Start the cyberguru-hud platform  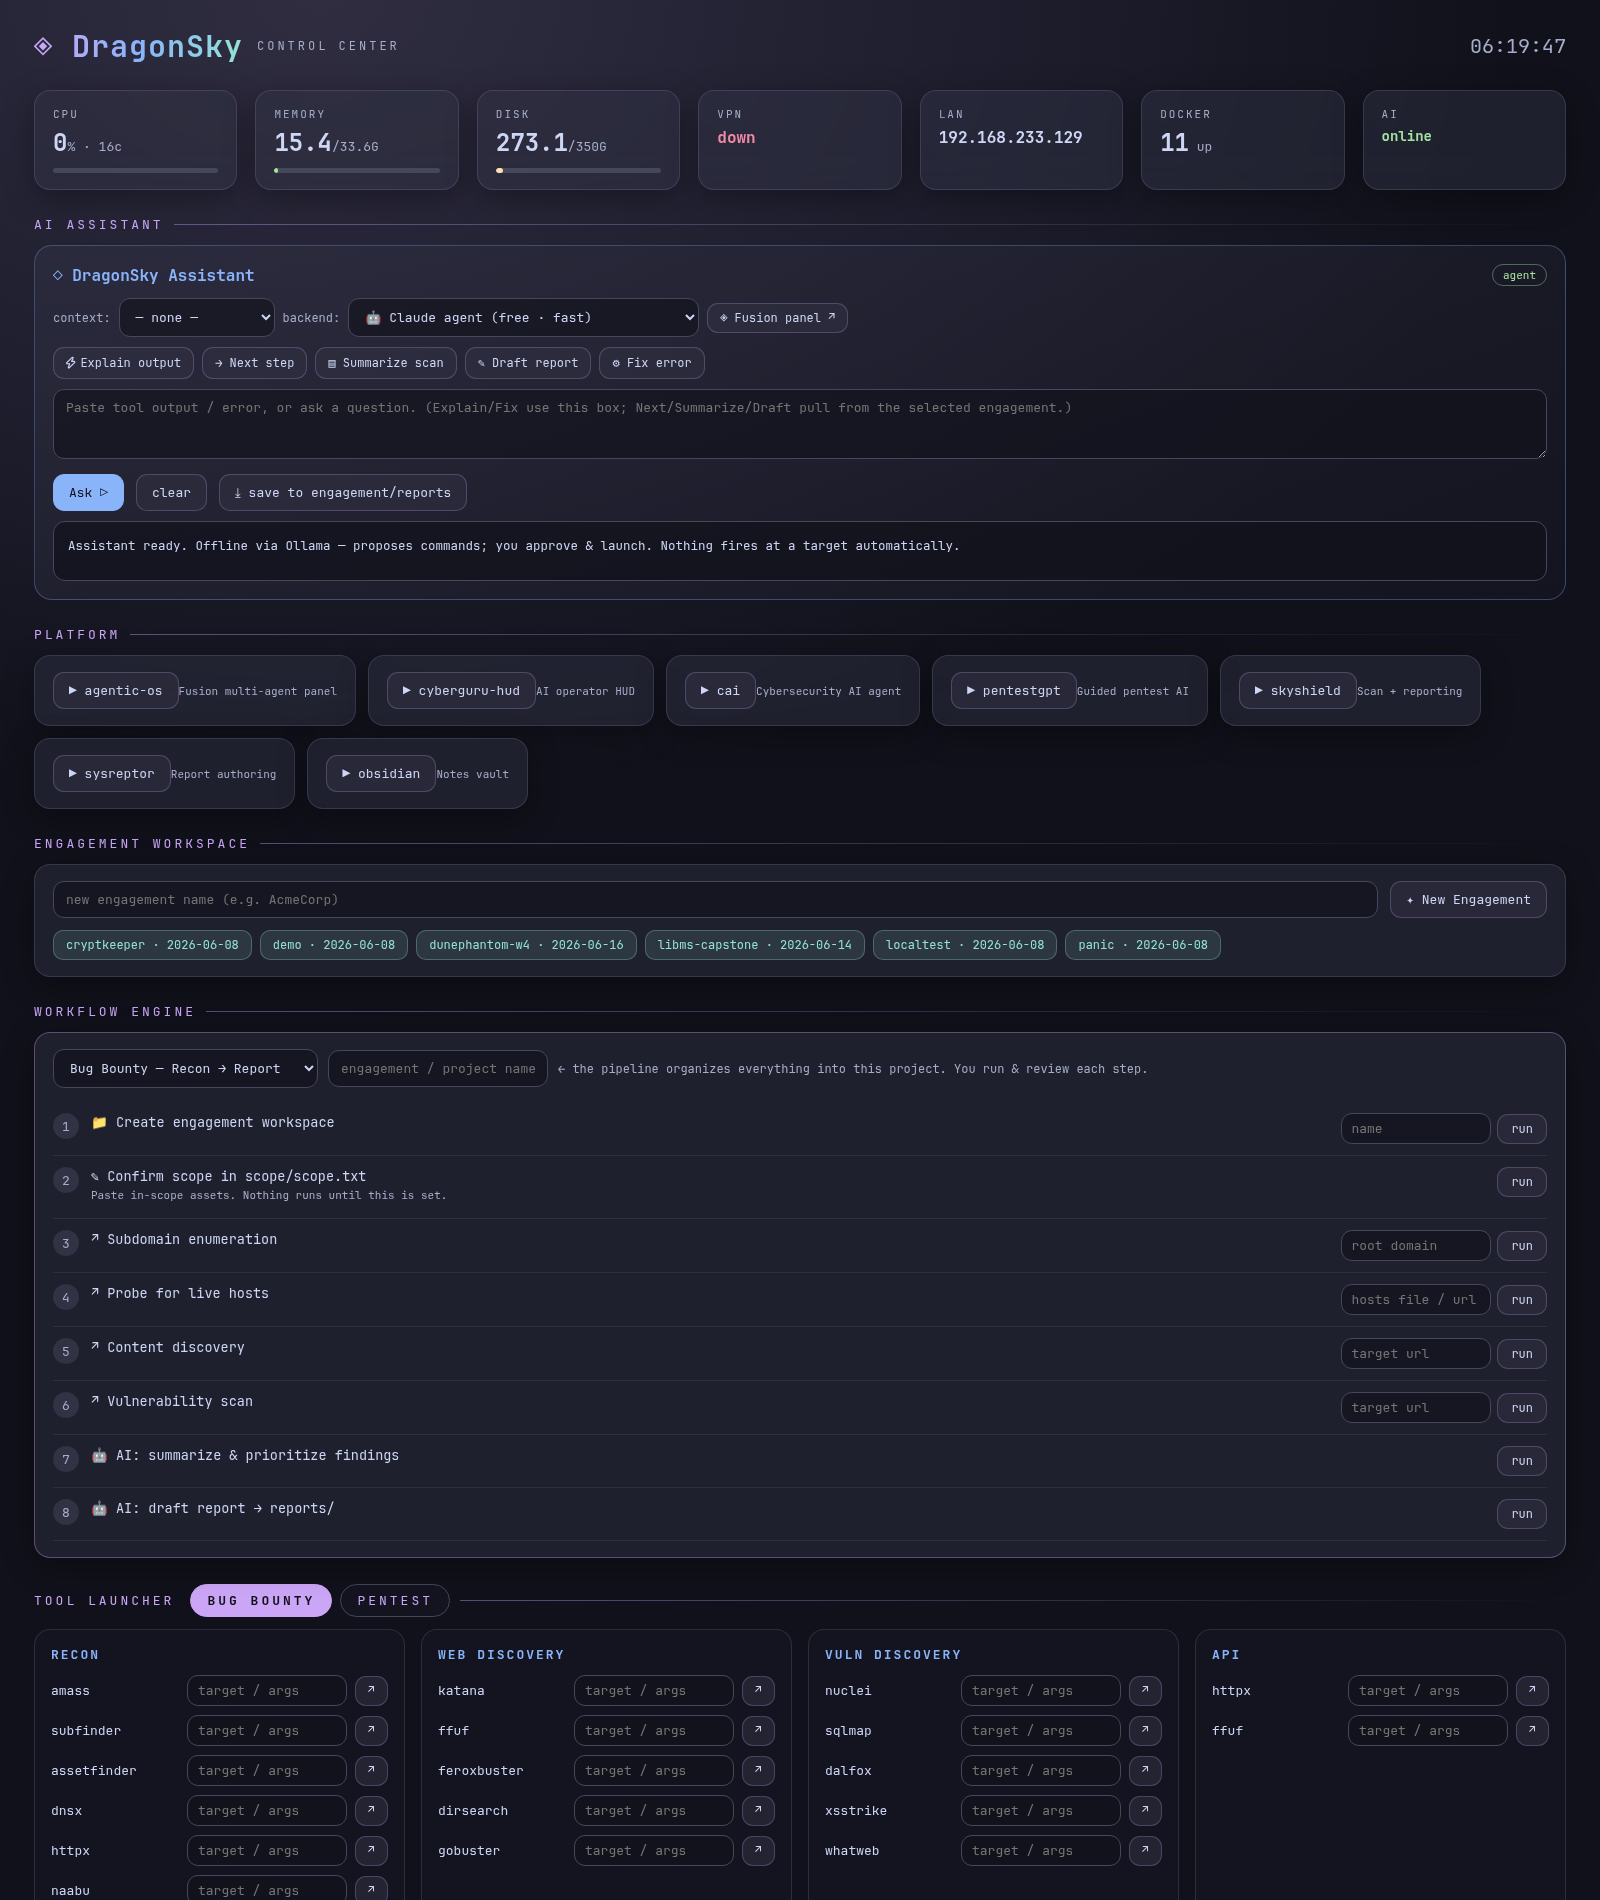pos(461,690)
